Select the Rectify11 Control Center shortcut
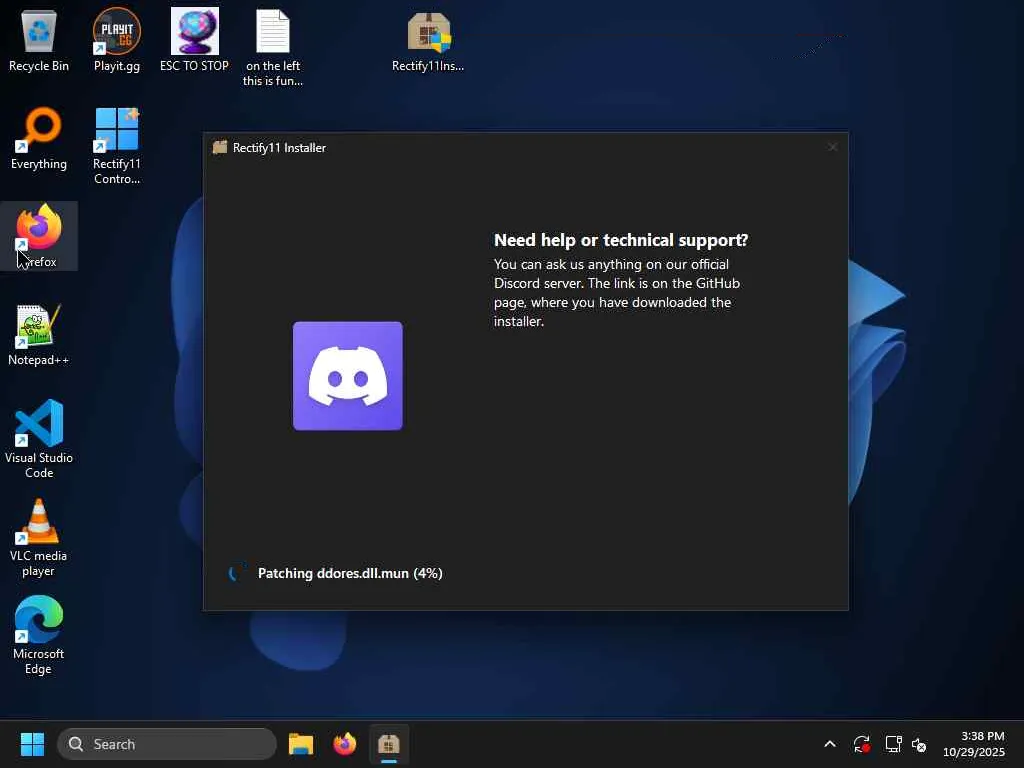The image size is (1024, 768). (117, 146)
